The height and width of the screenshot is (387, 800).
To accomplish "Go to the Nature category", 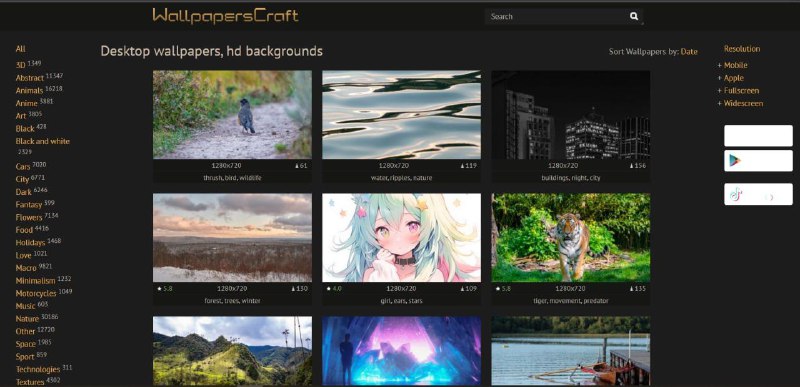I will tap(27, 319).
